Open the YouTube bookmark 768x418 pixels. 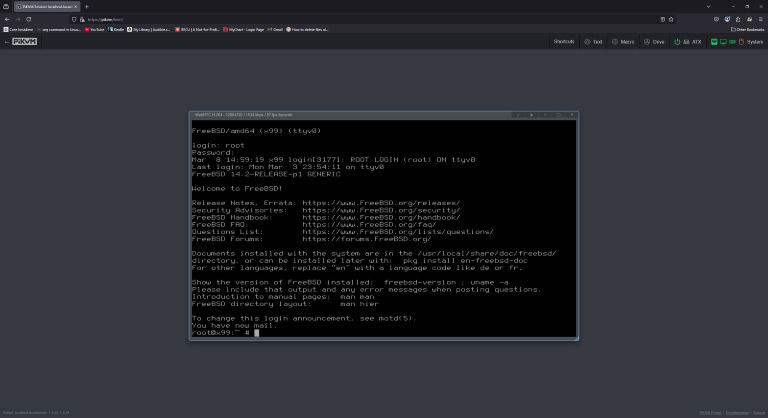click(x=95, y=30)
